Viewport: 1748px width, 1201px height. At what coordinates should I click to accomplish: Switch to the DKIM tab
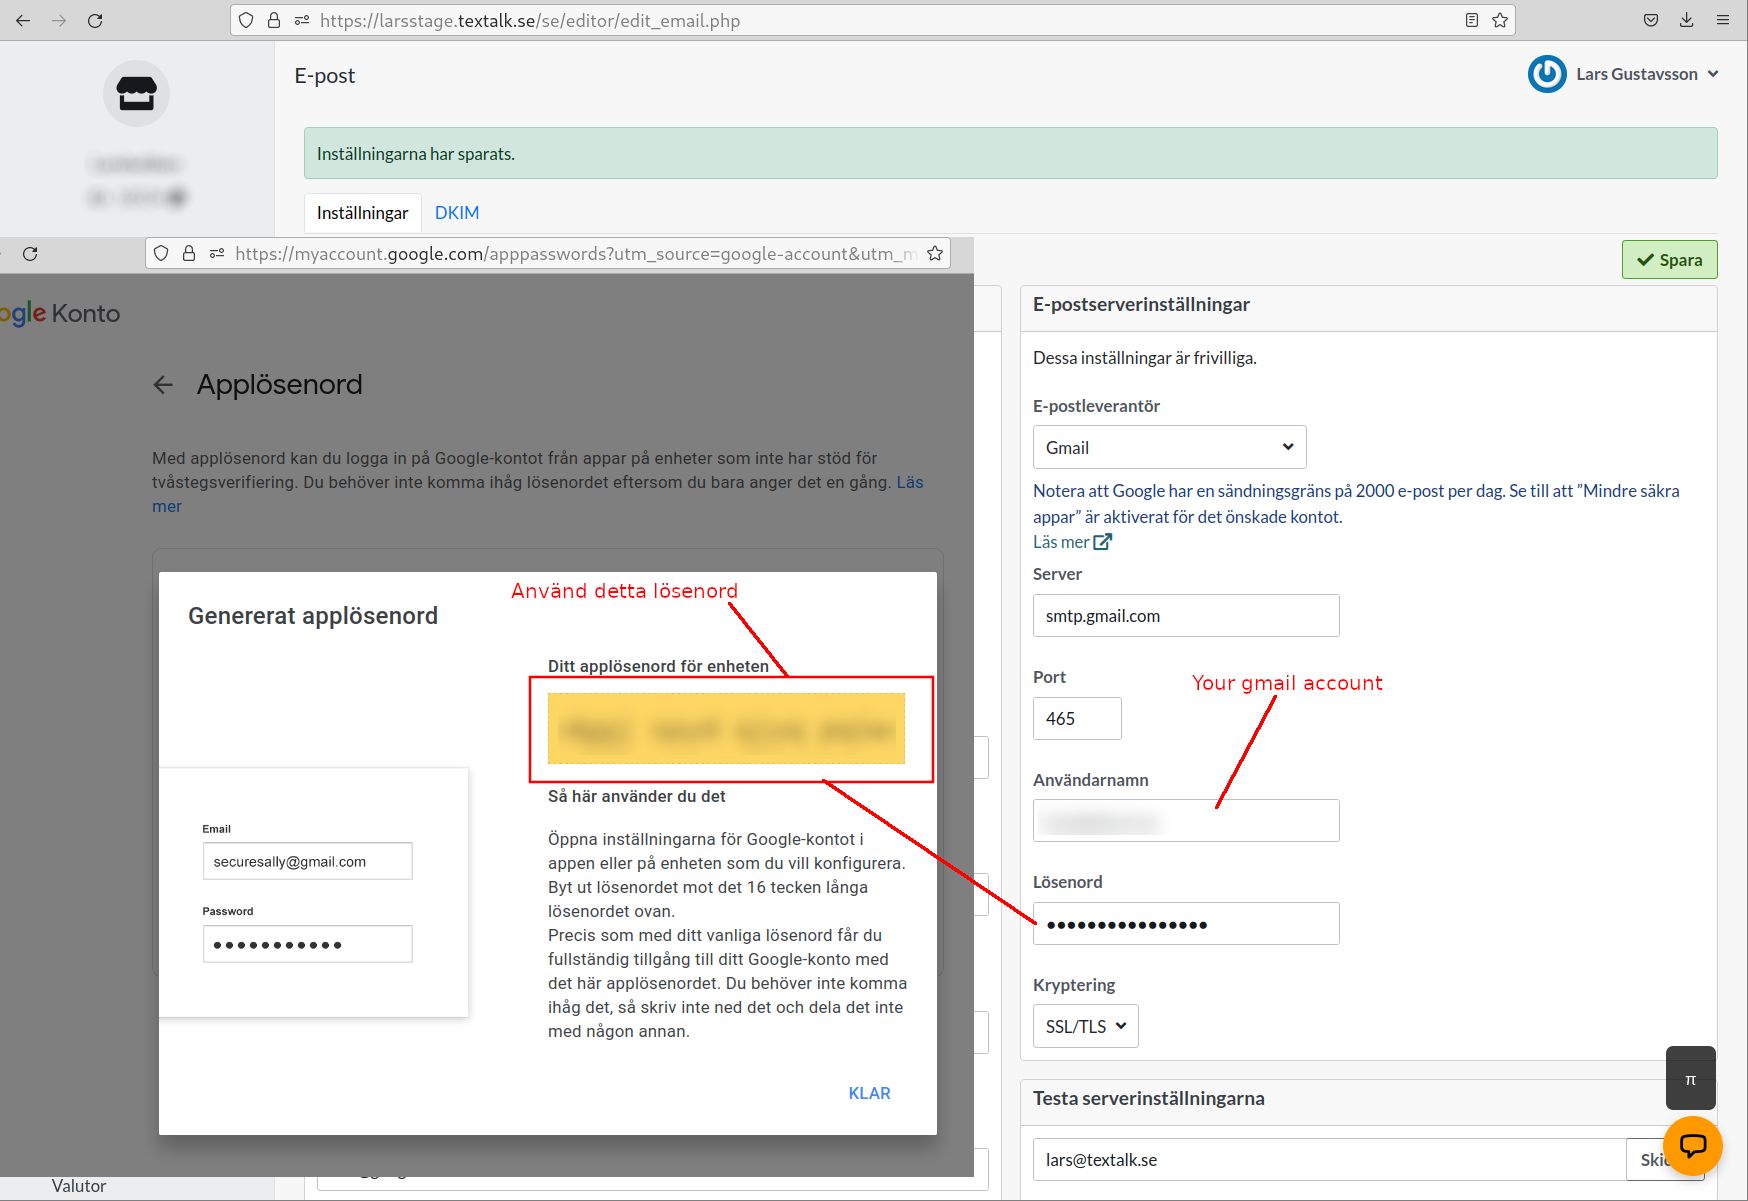457,212
